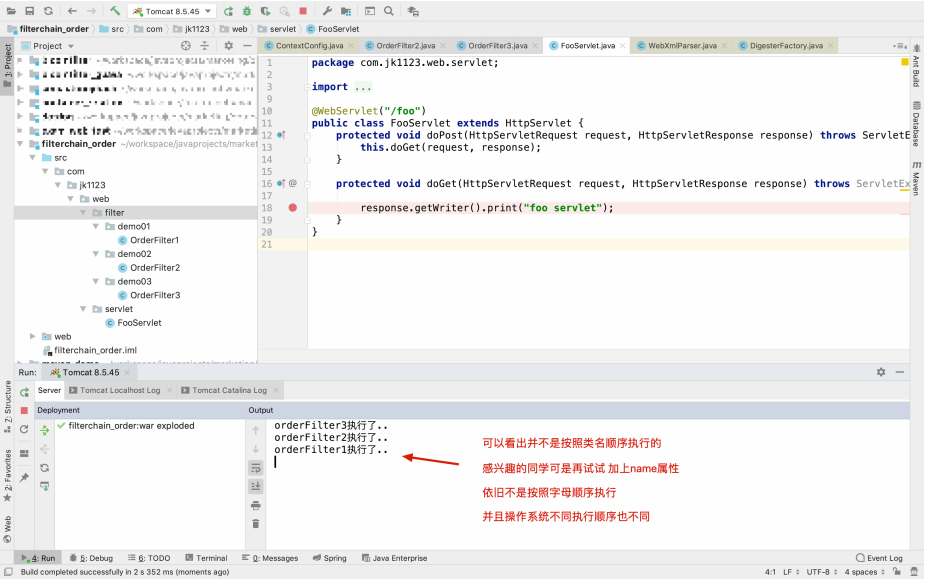Start debugging with the green bug icon
Image resolution: width=925 pixels, height=579 pixels.
click(247, 11)
